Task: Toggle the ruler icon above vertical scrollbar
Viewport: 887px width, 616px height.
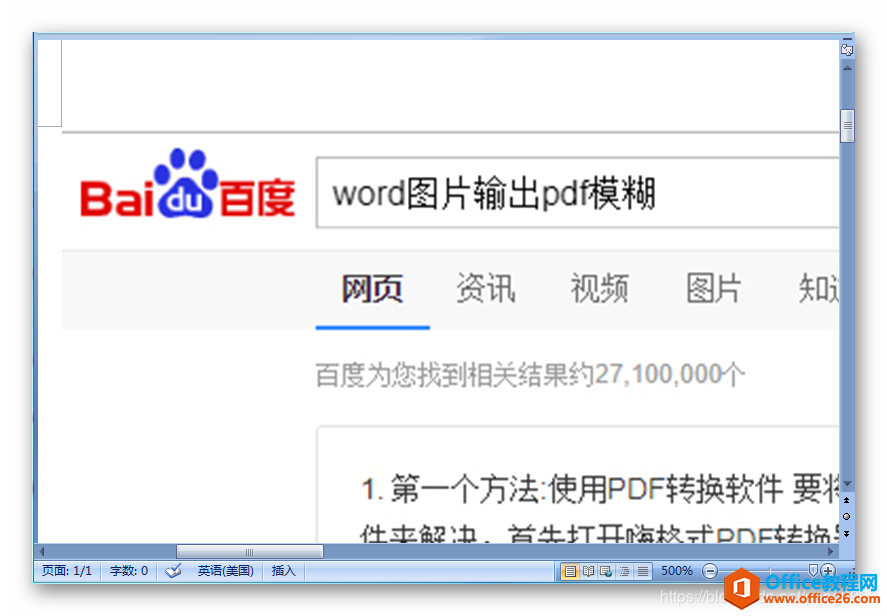Action: click(847, 50)
